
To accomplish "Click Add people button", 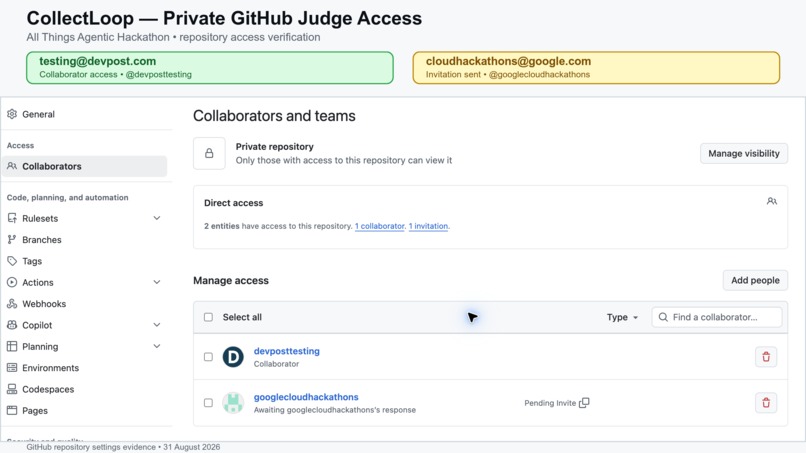I will pos(755,280).
